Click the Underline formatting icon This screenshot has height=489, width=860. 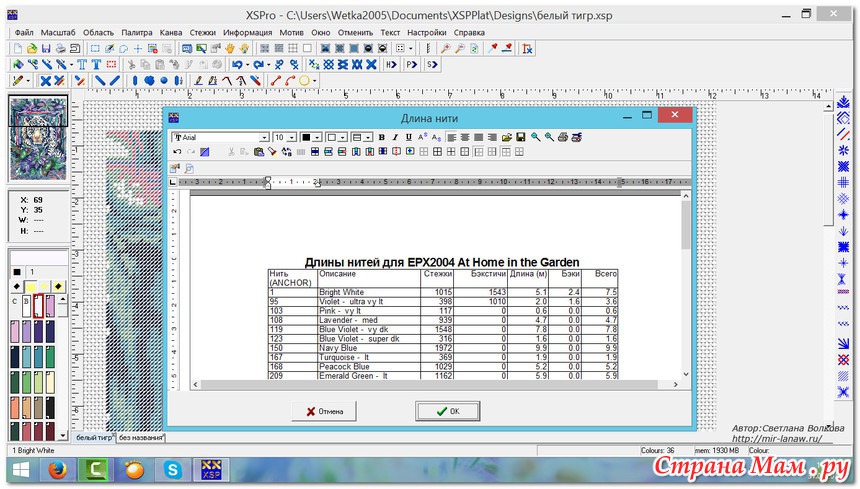point(408,137)
